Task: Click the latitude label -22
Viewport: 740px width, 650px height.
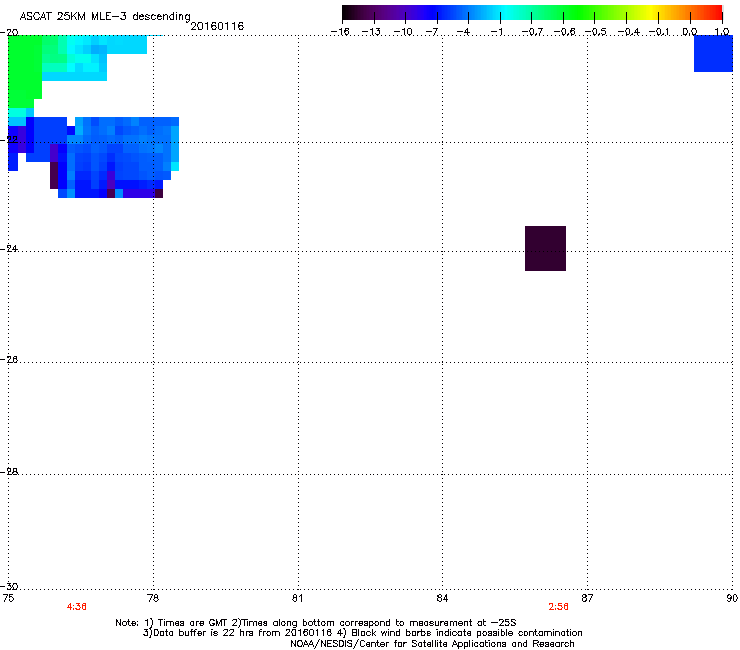Action: click(x=9, y=139)
